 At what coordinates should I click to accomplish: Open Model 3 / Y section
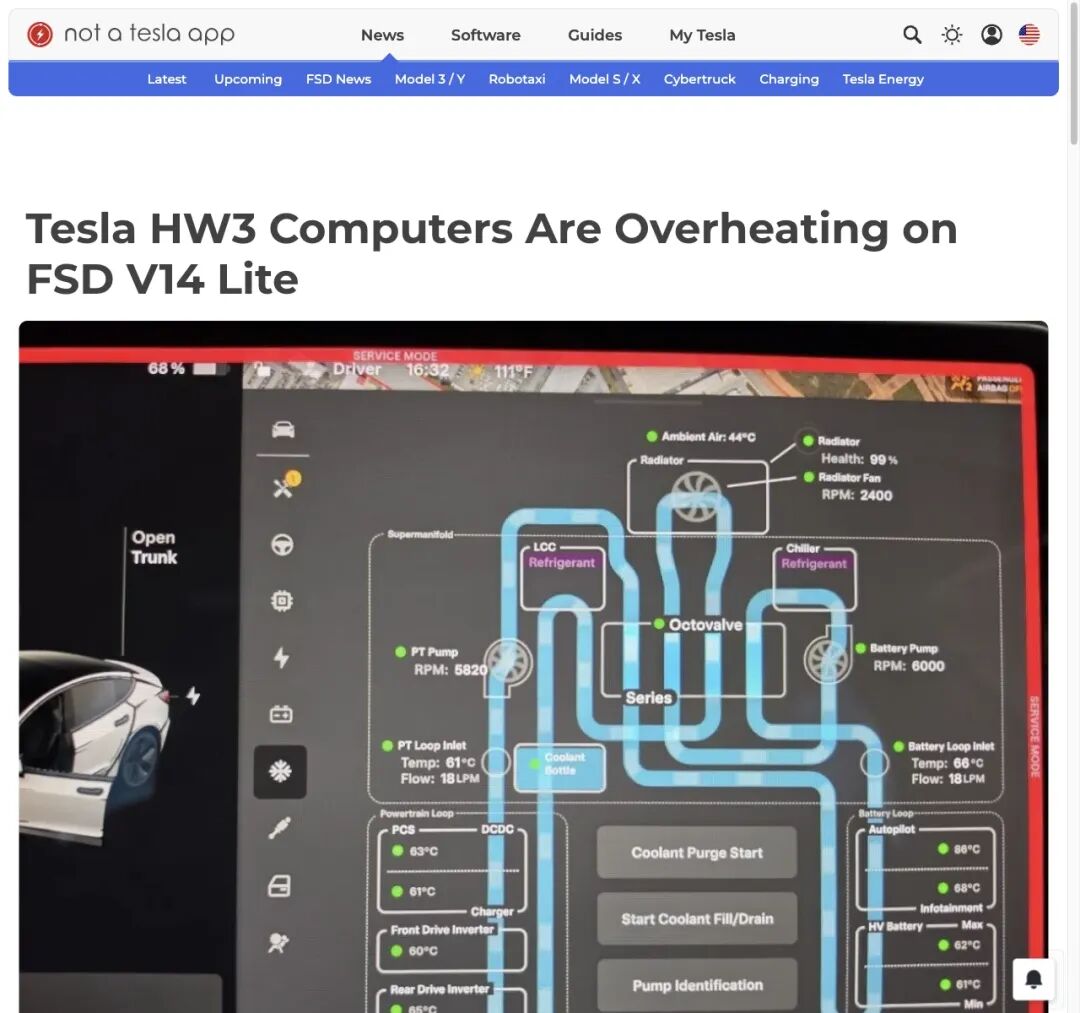(430, 79)
